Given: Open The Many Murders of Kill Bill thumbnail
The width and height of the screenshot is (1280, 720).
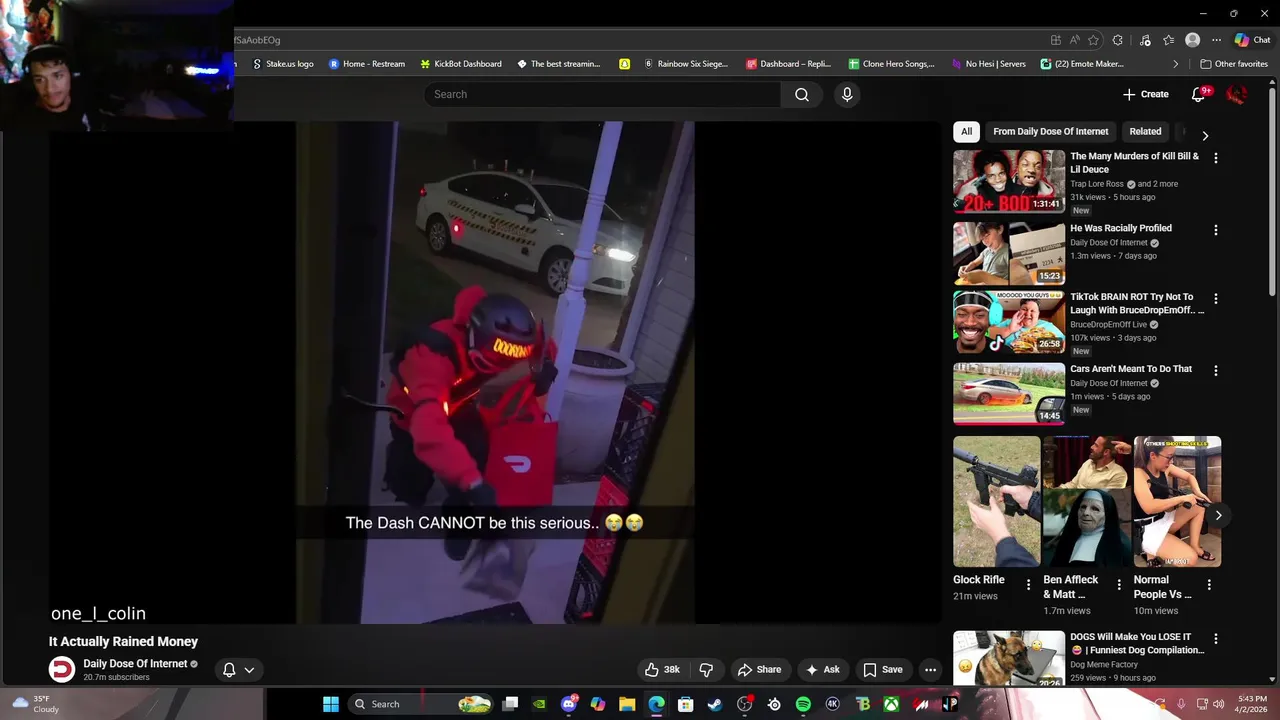Looking at the screenshot, I should pyautogui.click(x=1009, y=181).
